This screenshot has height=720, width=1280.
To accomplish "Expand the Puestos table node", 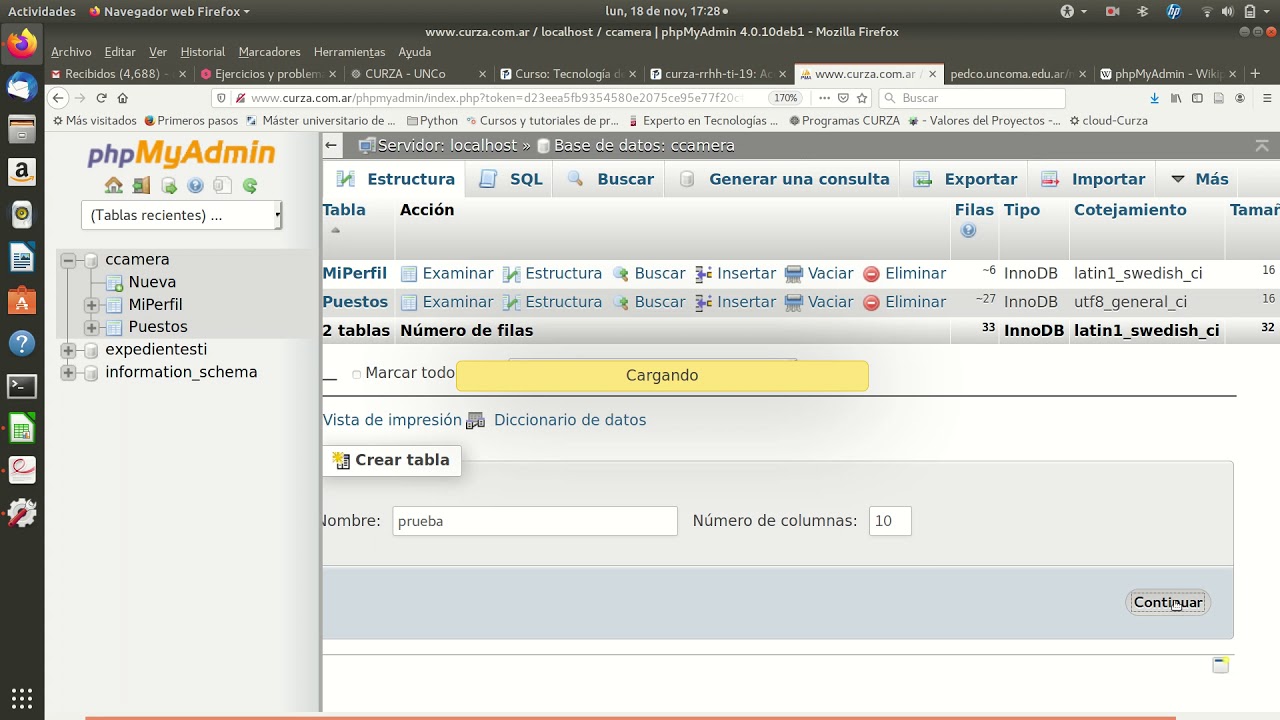I will (x=91, y=327).
